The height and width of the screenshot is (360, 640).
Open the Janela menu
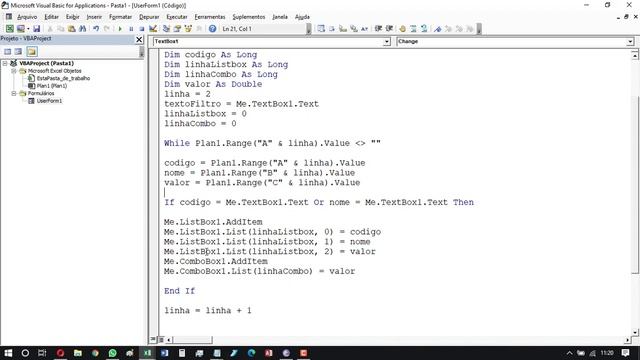[x=280, y=17]
